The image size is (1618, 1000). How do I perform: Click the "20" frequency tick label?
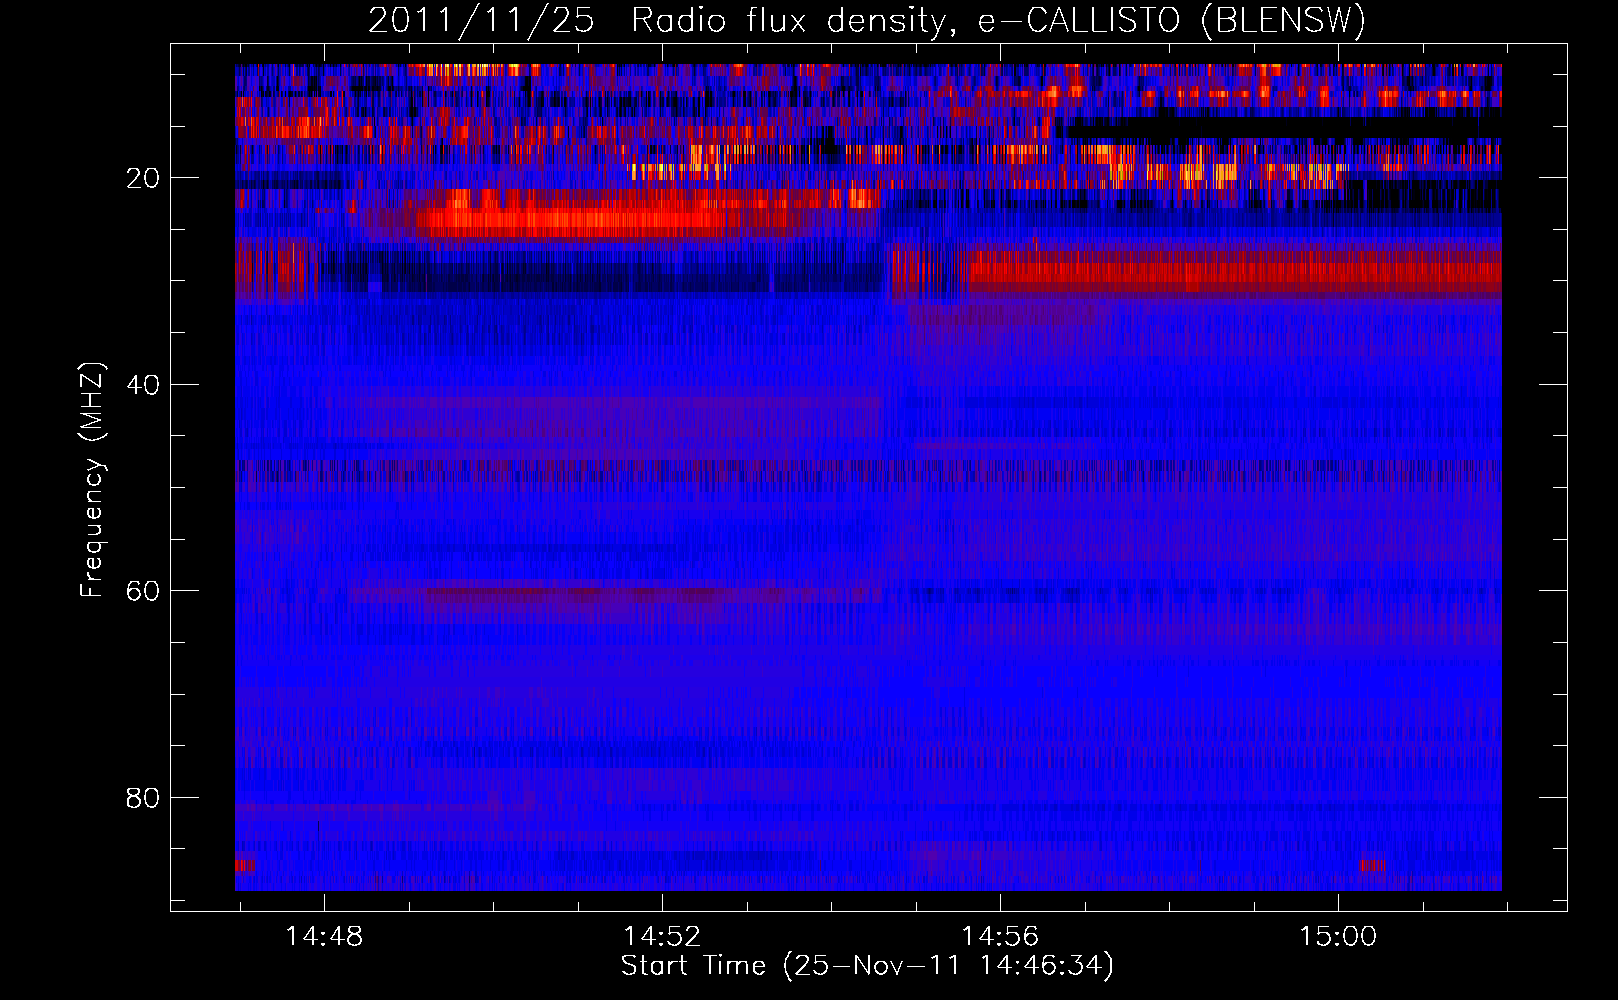pyautogui.click(x=143, y=178)
